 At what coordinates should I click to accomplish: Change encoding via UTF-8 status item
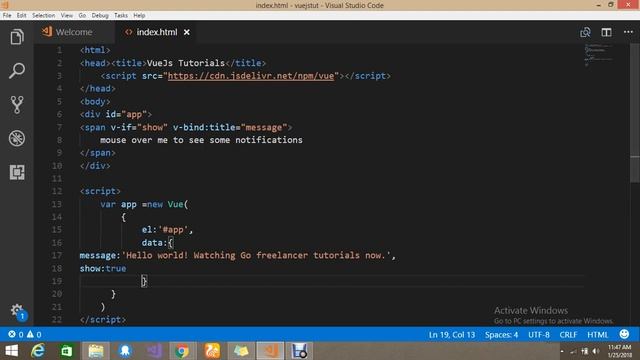tap(539, 335)
